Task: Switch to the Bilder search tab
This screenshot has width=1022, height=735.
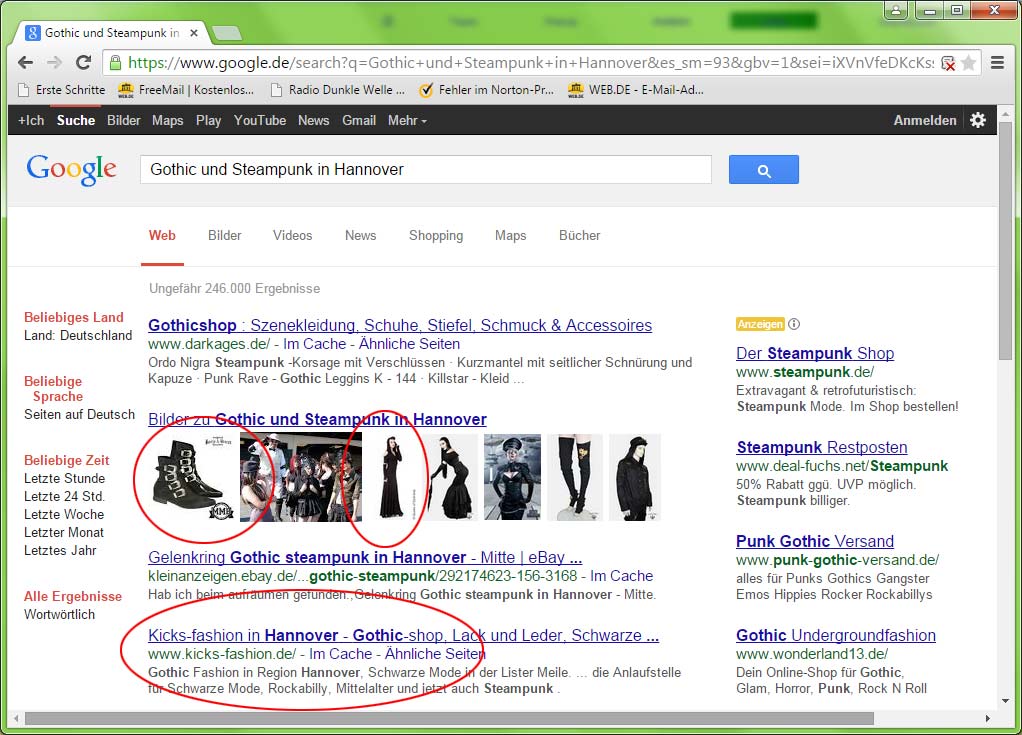Action: 225,236
